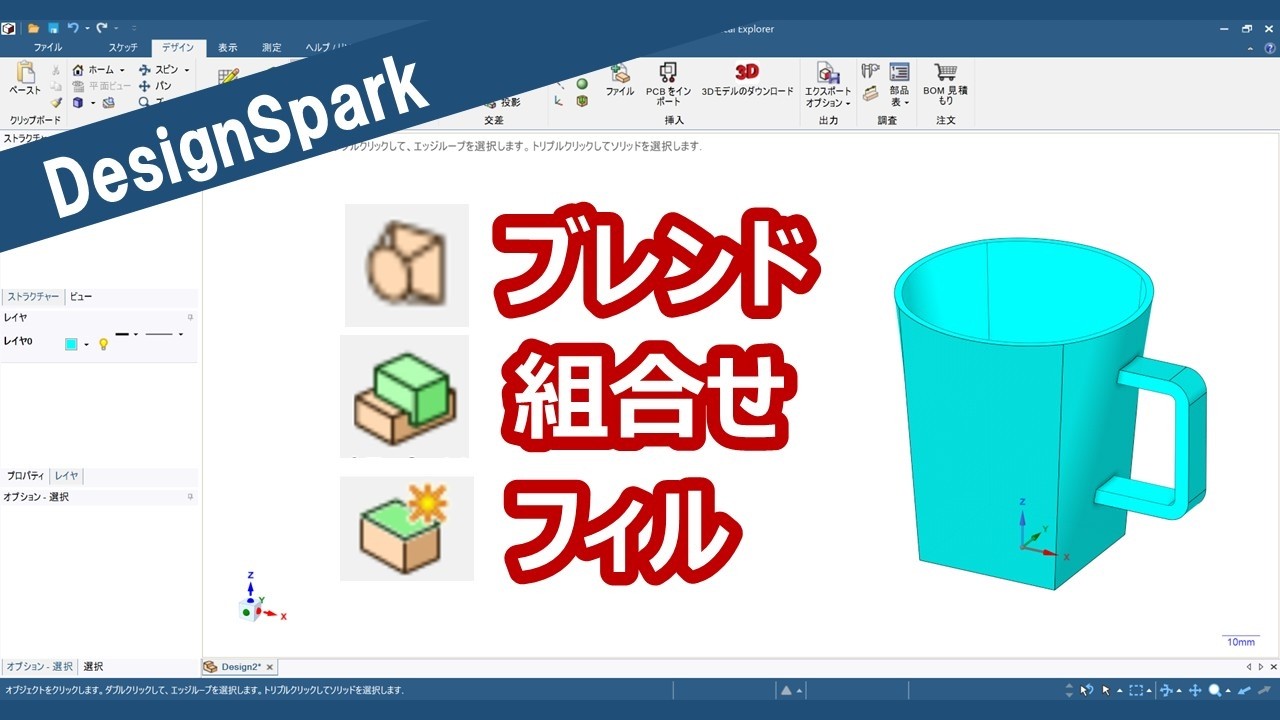Screen dimensions: 1280x720
Task: Click the save floppy disk icon
Action: coord(53,28)
